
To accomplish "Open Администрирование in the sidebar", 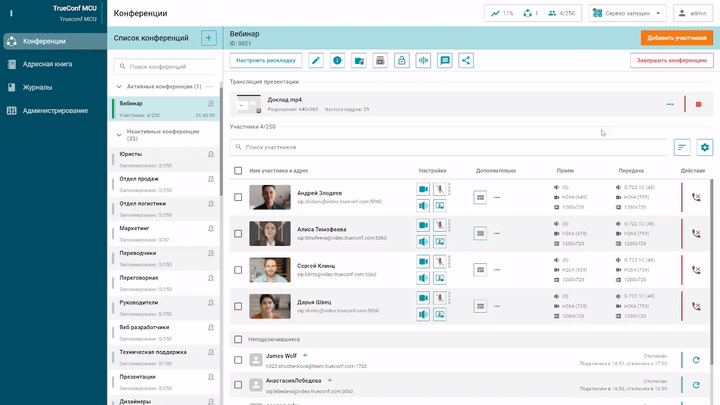I will click(x=54, y=111).
